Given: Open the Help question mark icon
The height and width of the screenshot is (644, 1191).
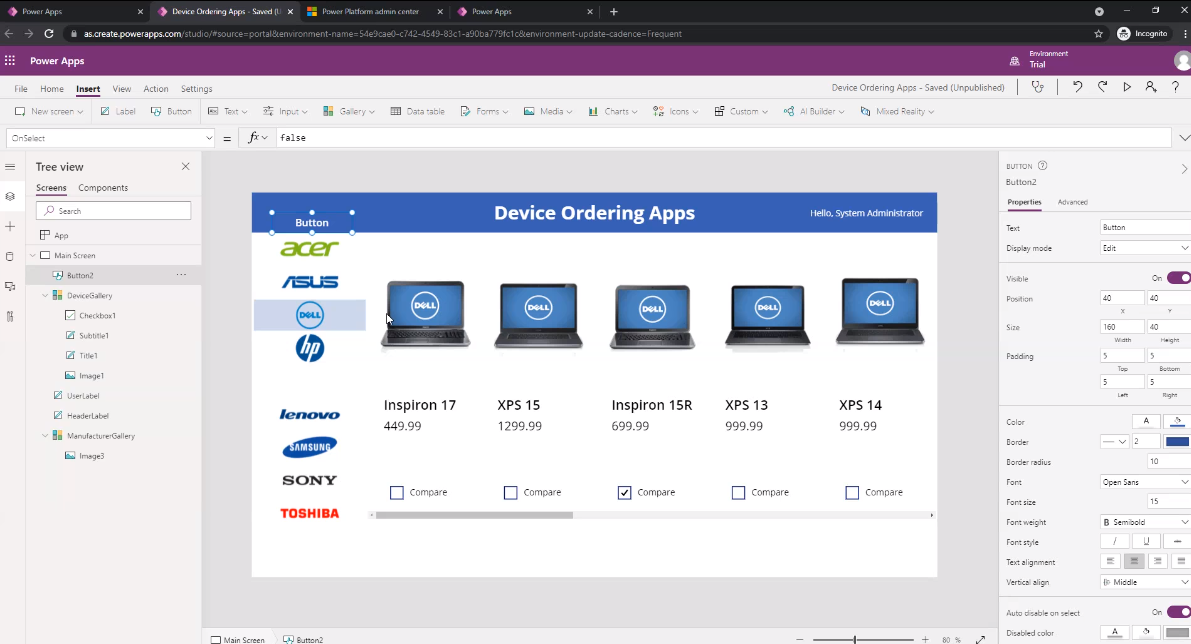Looking at the screenshot, I should [1175, 87].
